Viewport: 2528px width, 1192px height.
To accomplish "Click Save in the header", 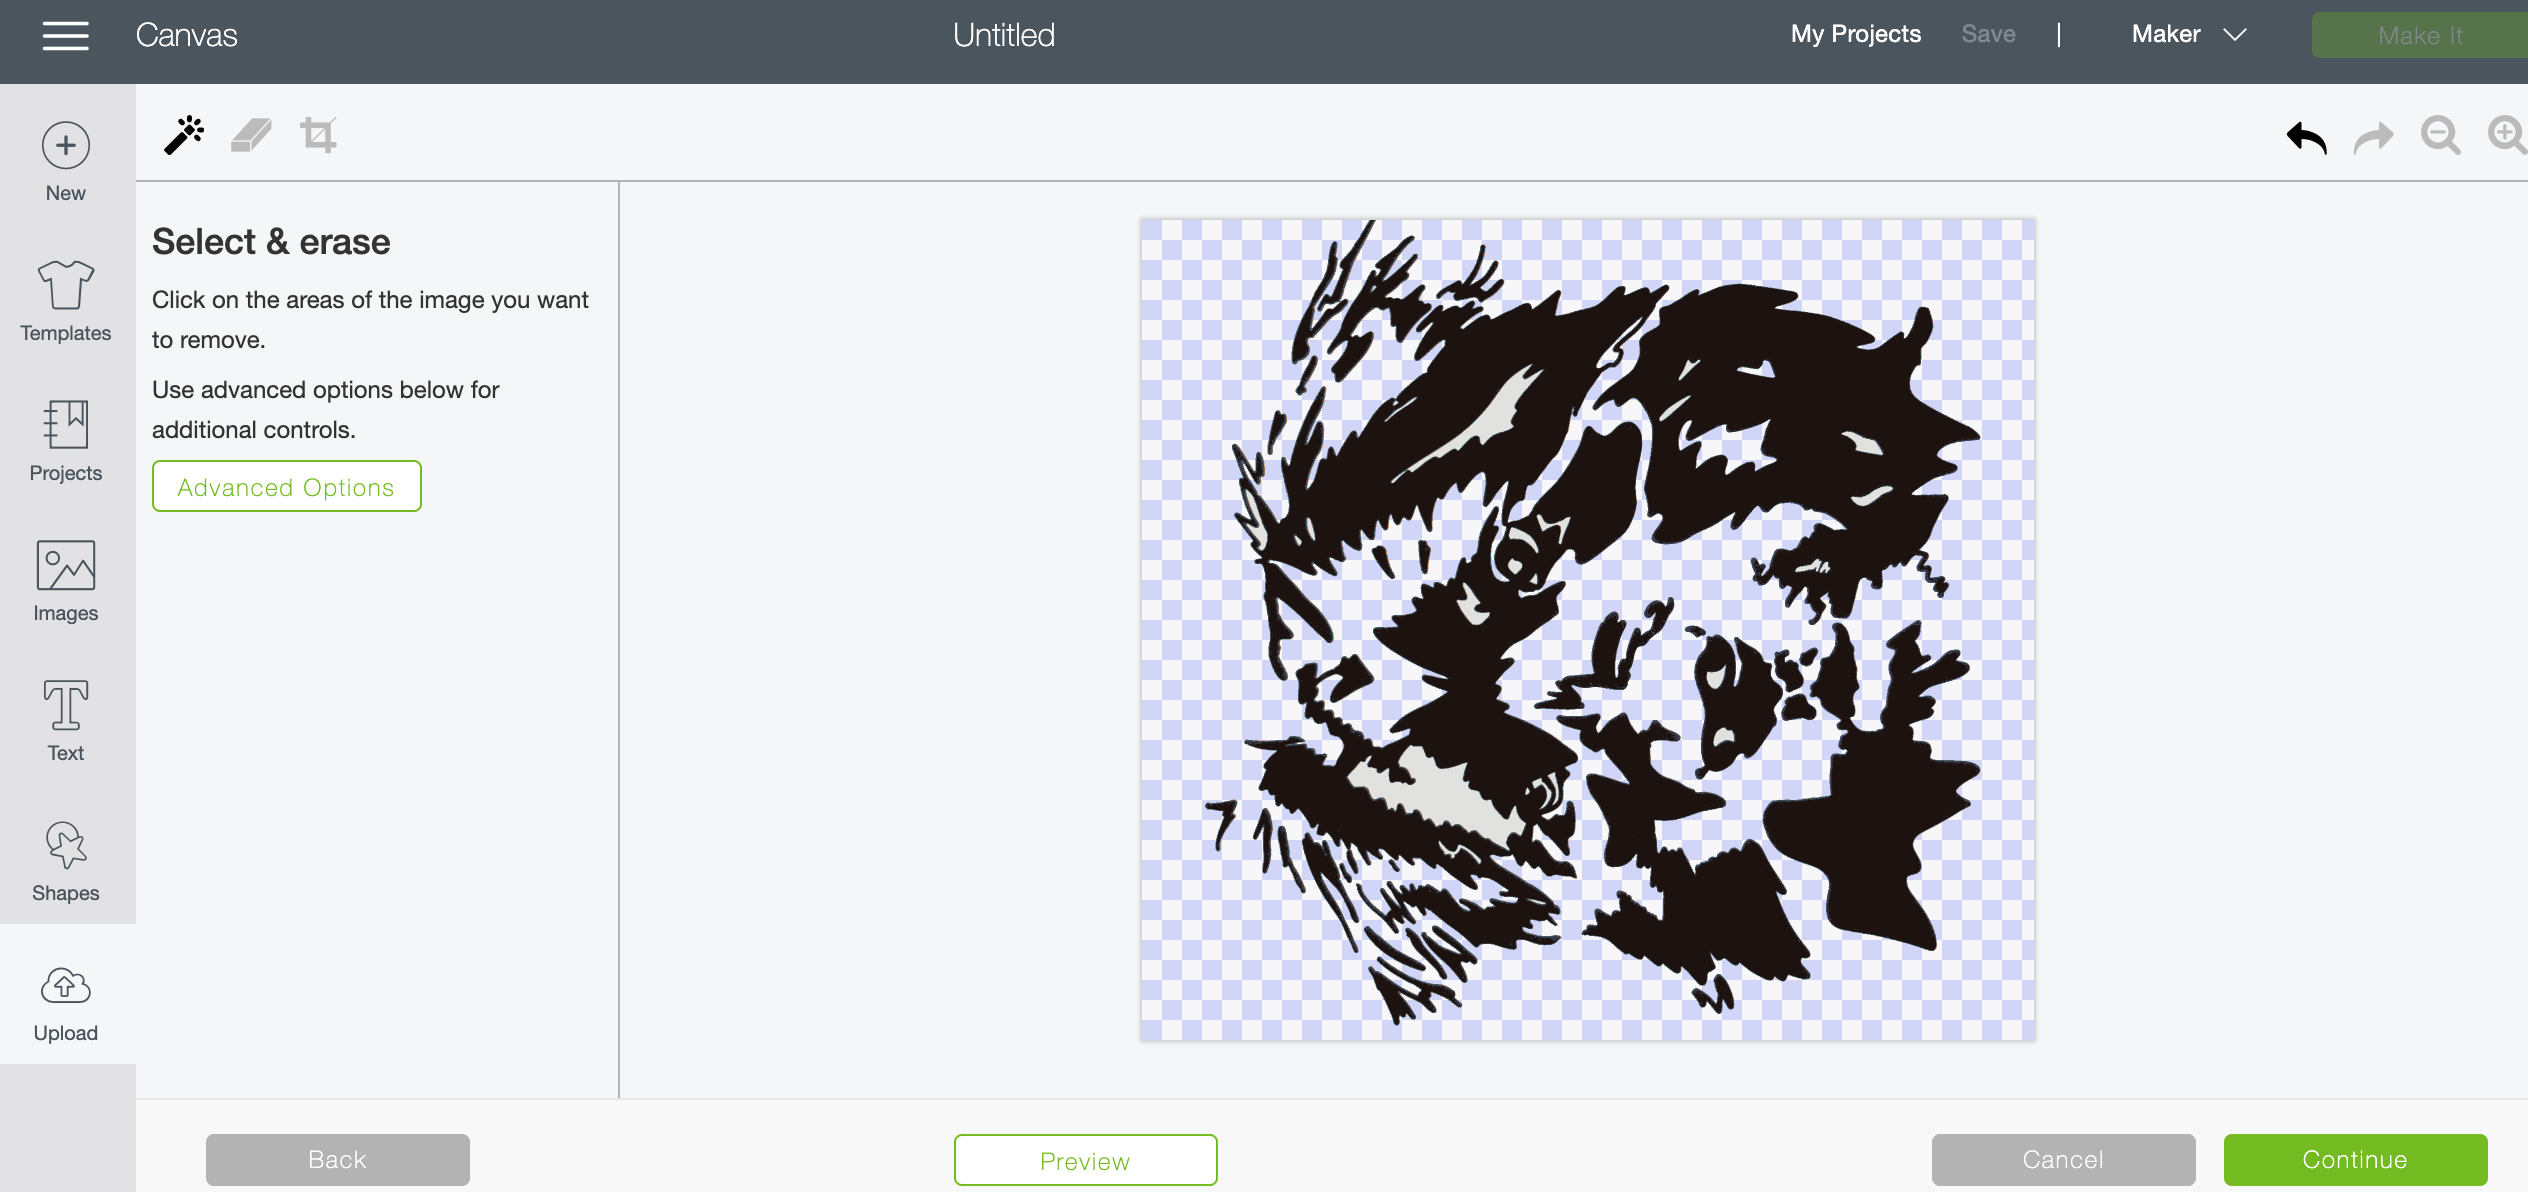I will [x=1989, y=35].
